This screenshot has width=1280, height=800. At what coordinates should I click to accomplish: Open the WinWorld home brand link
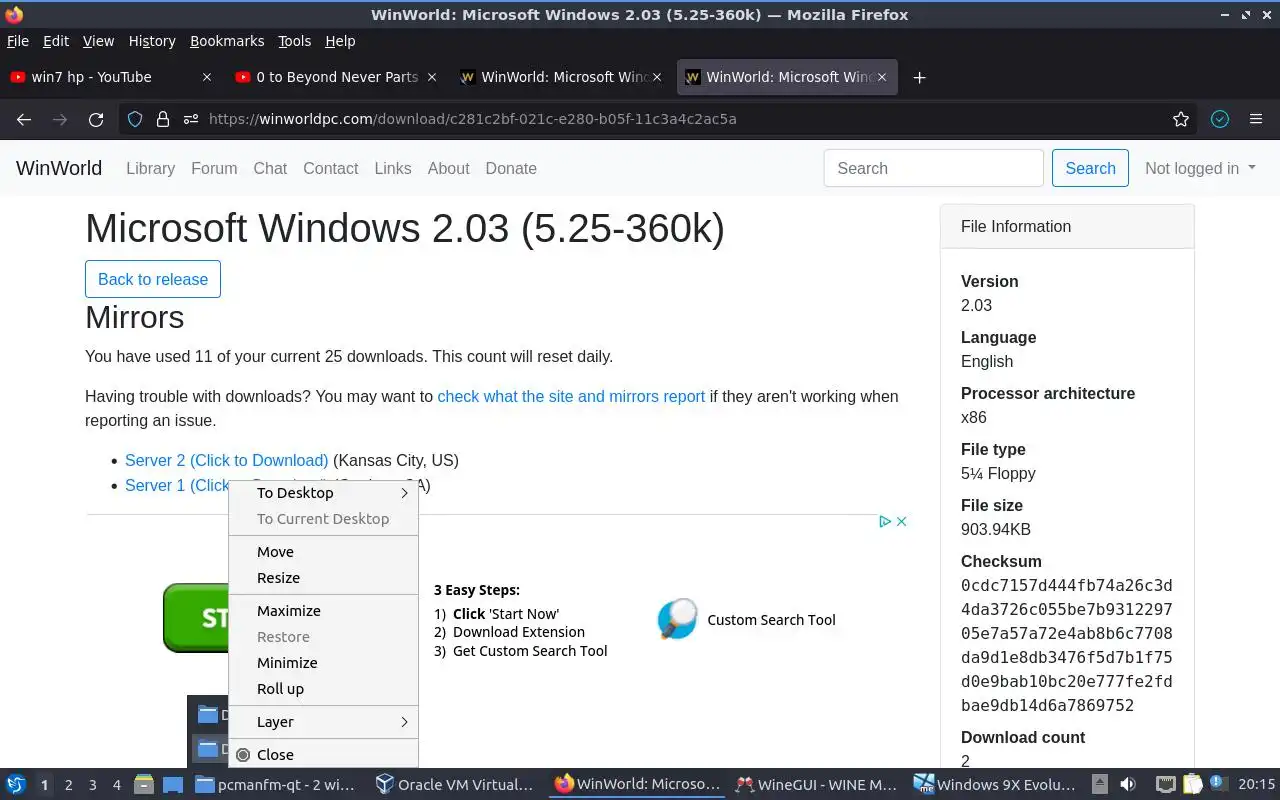59,168
